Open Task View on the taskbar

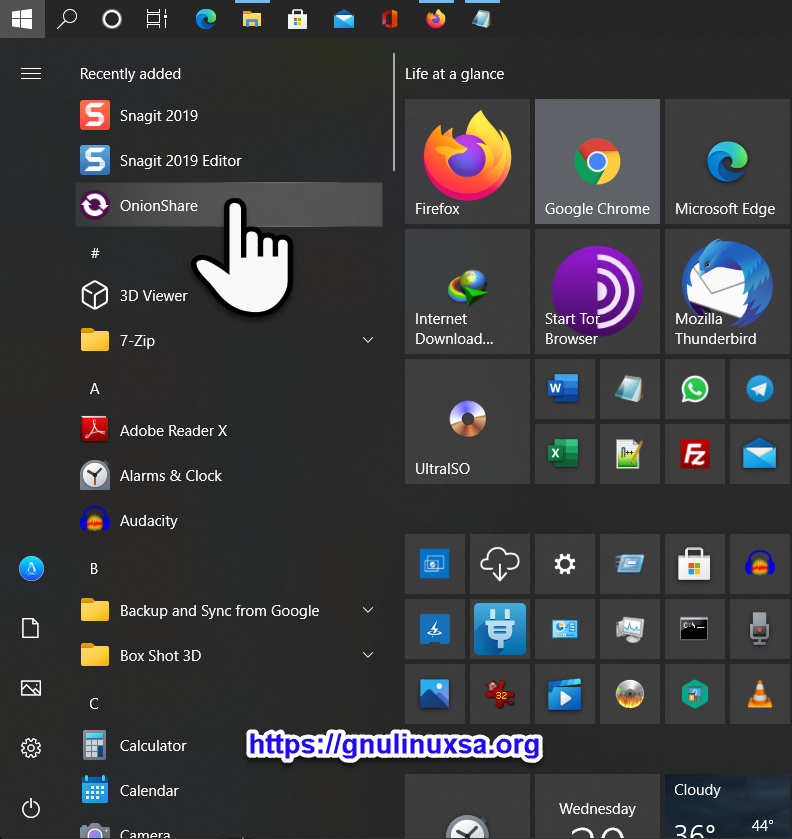(x=157, y=19)
